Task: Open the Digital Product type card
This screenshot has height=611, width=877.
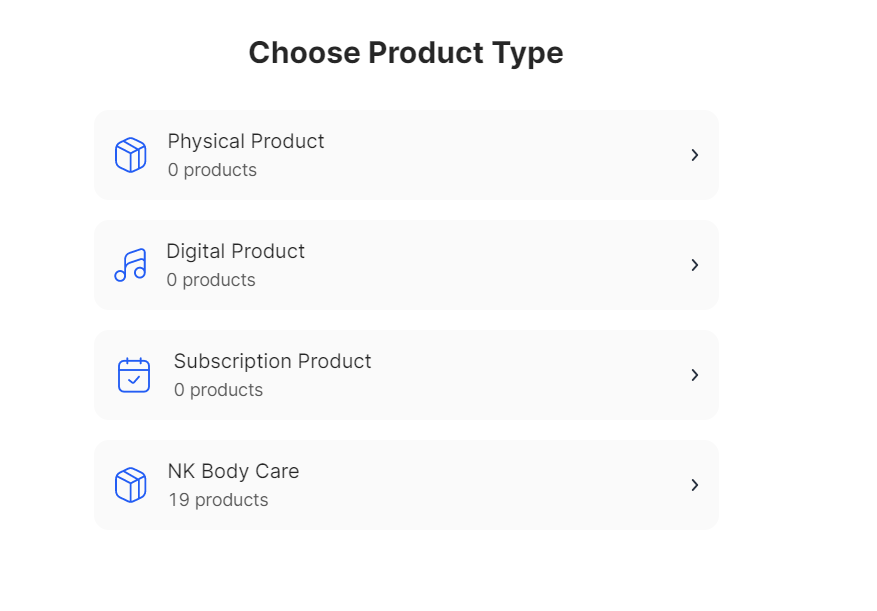Action: (x=450, y=265)
